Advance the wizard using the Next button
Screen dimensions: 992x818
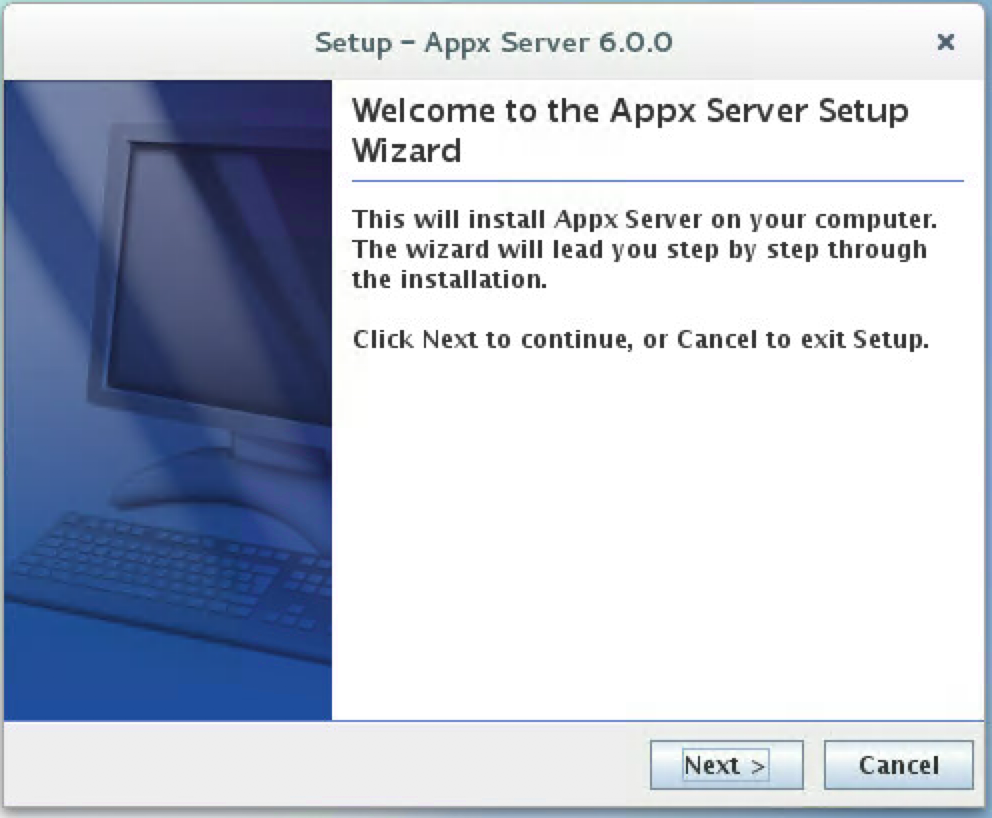tap(726, 764)
